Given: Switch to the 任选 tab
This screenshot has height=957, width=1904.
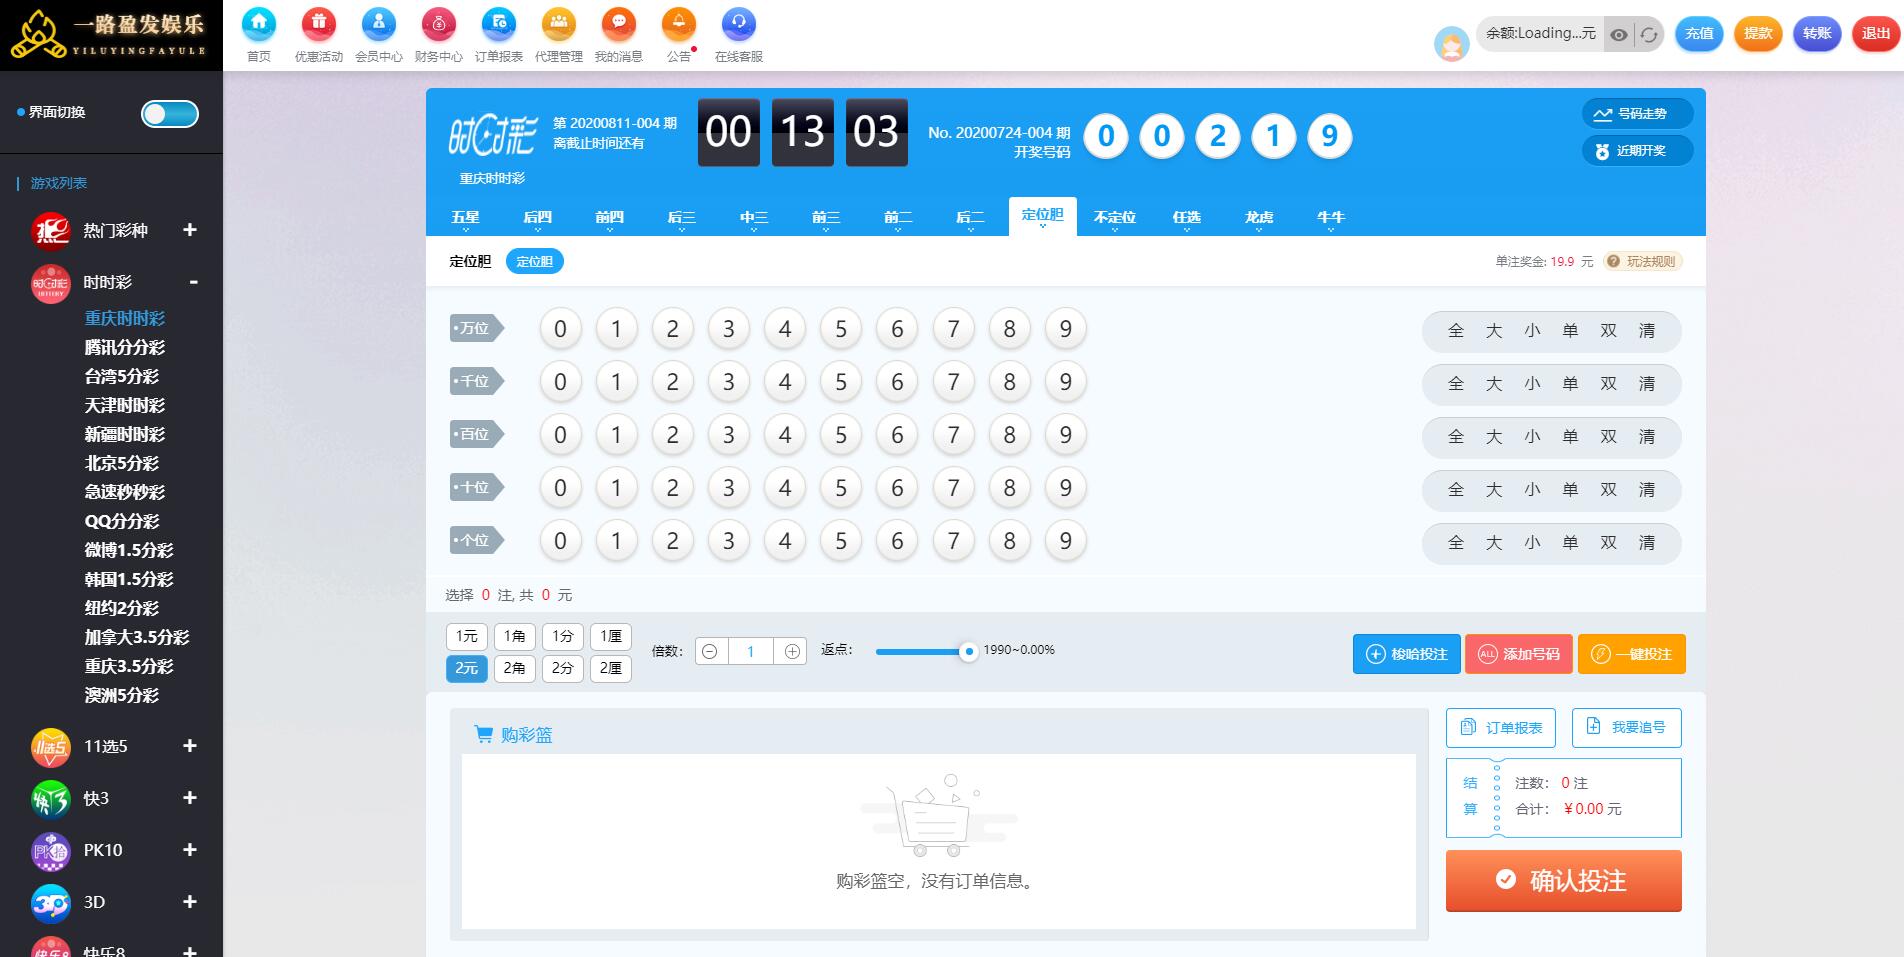Looking at the screenshot, I should [x=1187, y=218].
